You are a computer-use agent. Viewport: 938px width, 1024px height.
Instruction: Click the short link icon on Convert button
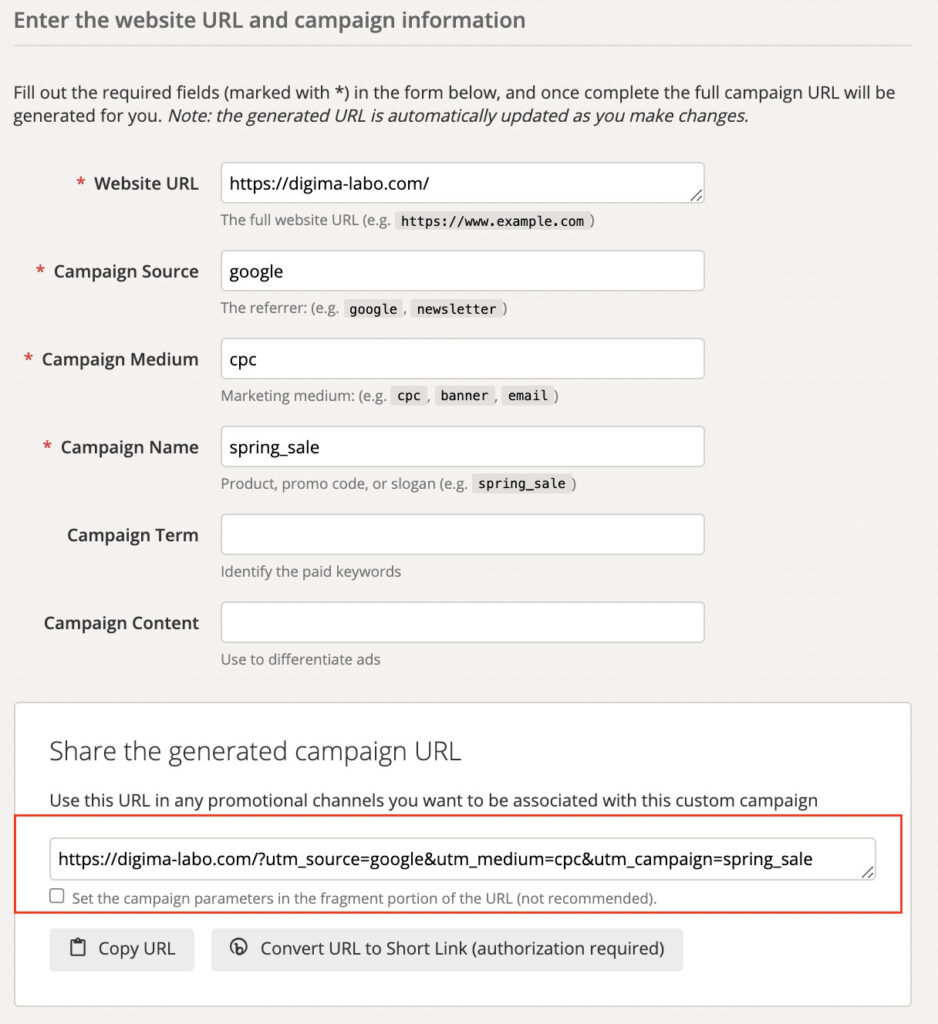(238, 948)
